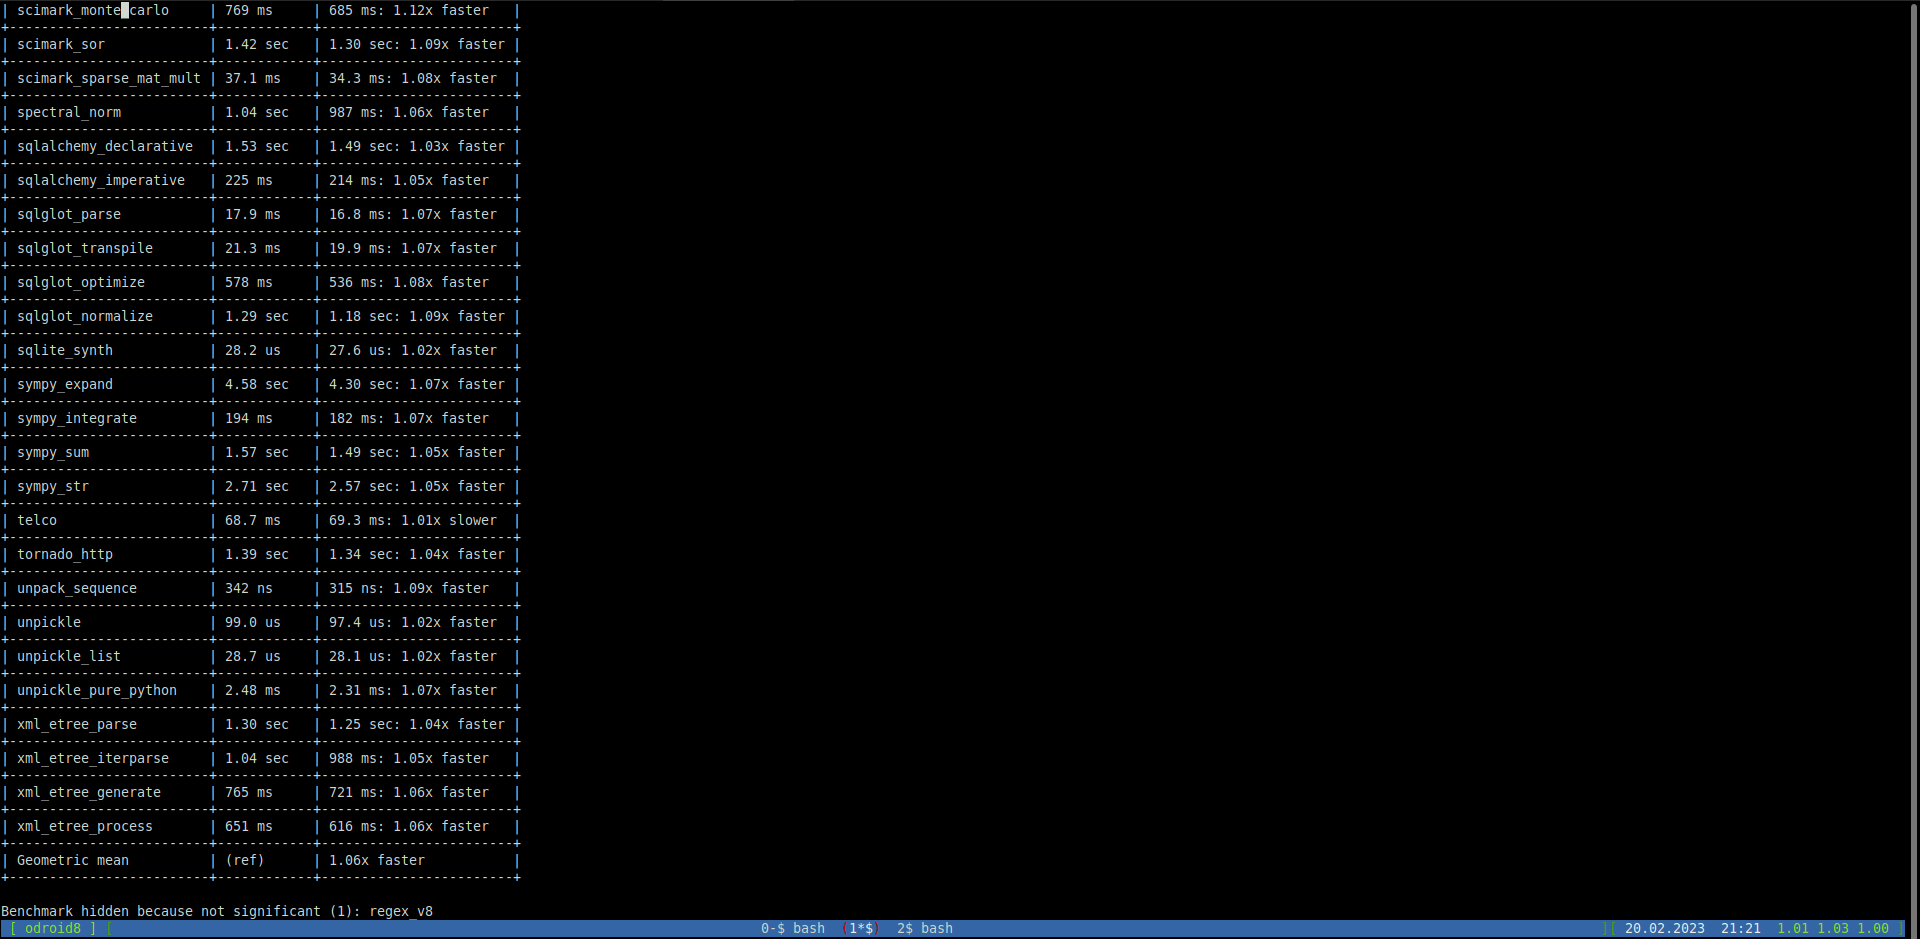Select the "28.2 us" reference value
Image resolution: width=1920 pixels, height=939 pixels.
click(x=253, y=351)
